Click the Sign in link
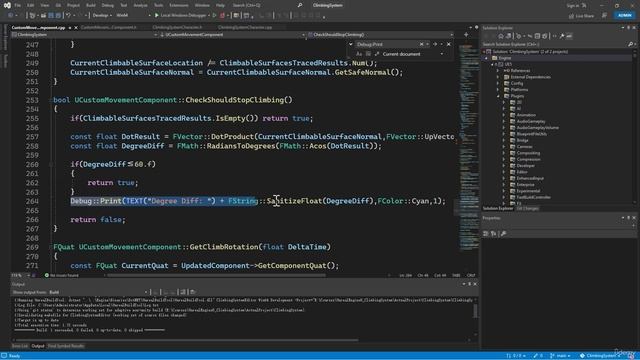640x360 pixels. pyautogui.click(x=573, y=5)
